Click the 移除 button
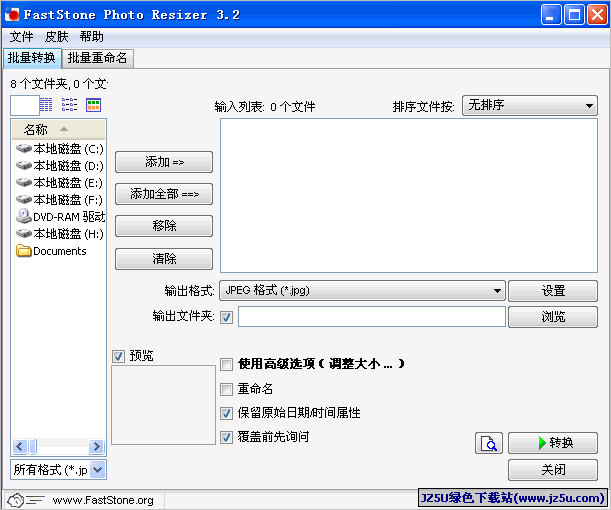611x510 pixels. (x=164, y=226)
